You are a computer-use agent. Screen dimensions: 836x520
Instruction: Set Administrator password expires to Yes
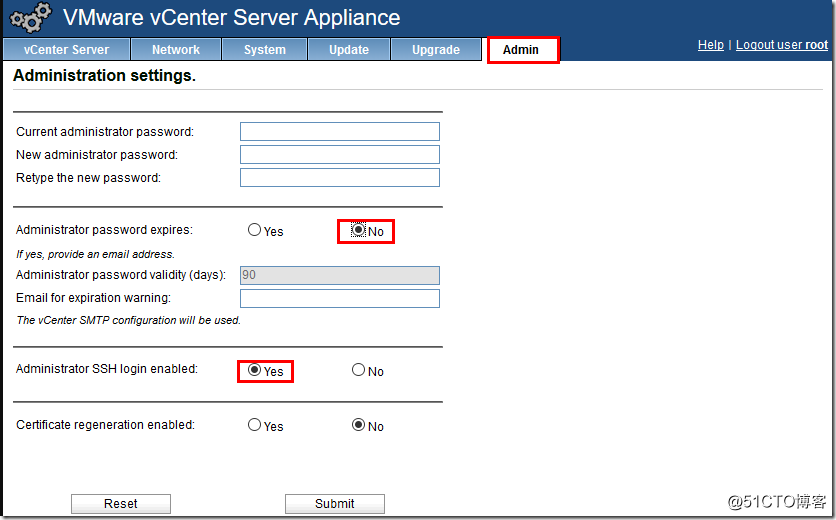point(254,230)
